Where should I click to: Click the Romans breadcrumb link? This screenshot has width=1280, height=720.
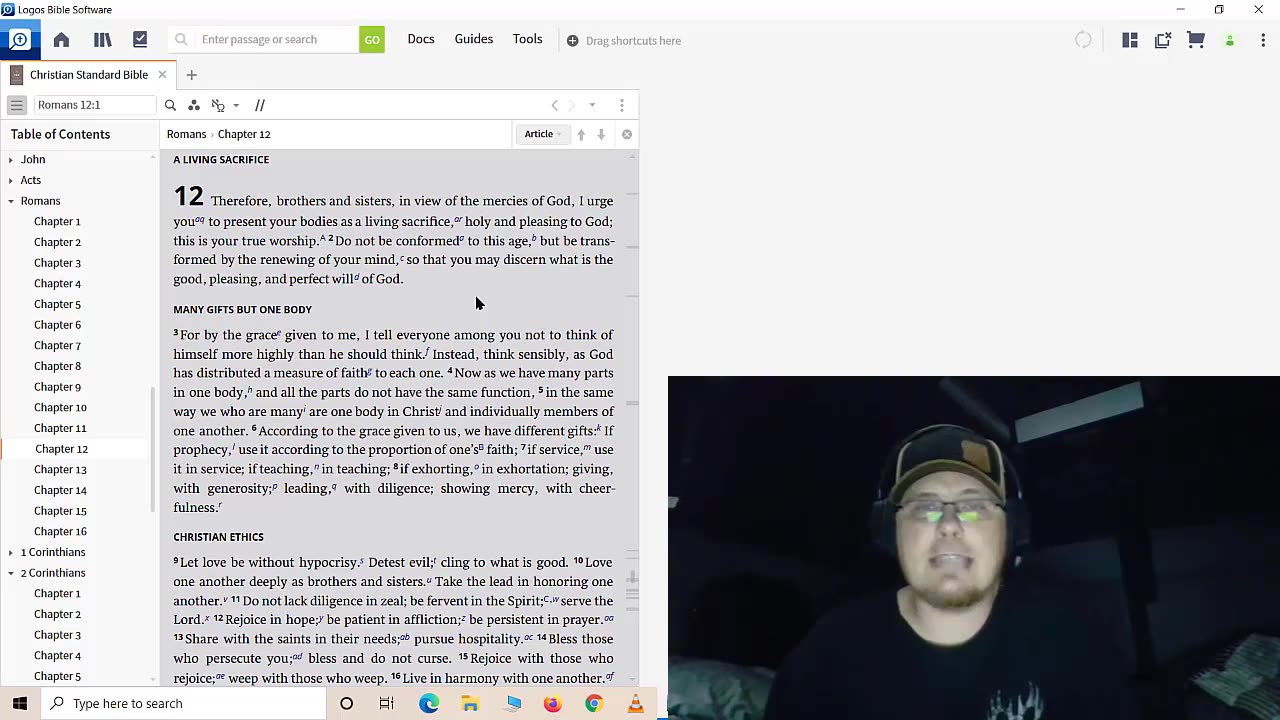(186, 134)
